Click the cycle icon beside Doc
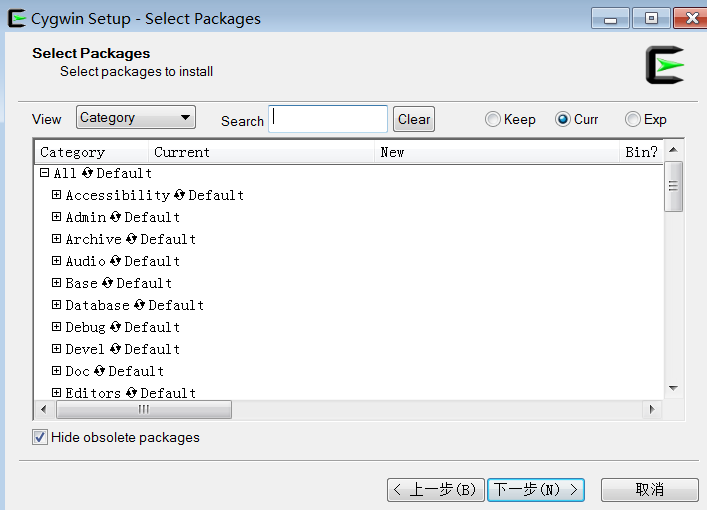The height and width of the screenshot is (510, 707). (100, 371)
